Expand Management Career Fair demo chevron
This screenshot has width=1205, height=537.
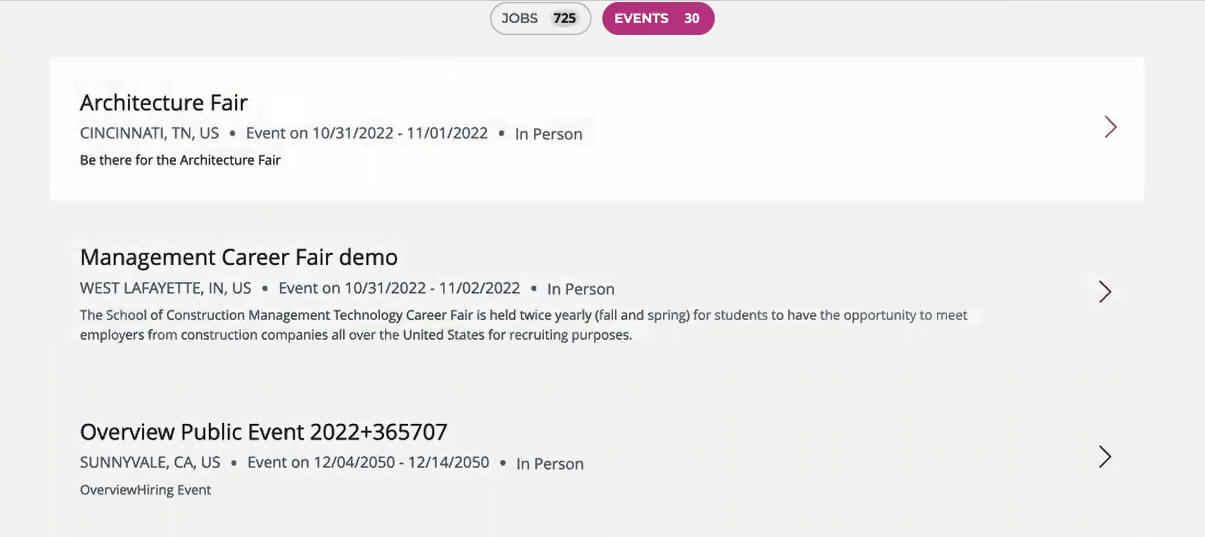point(1105,291)
